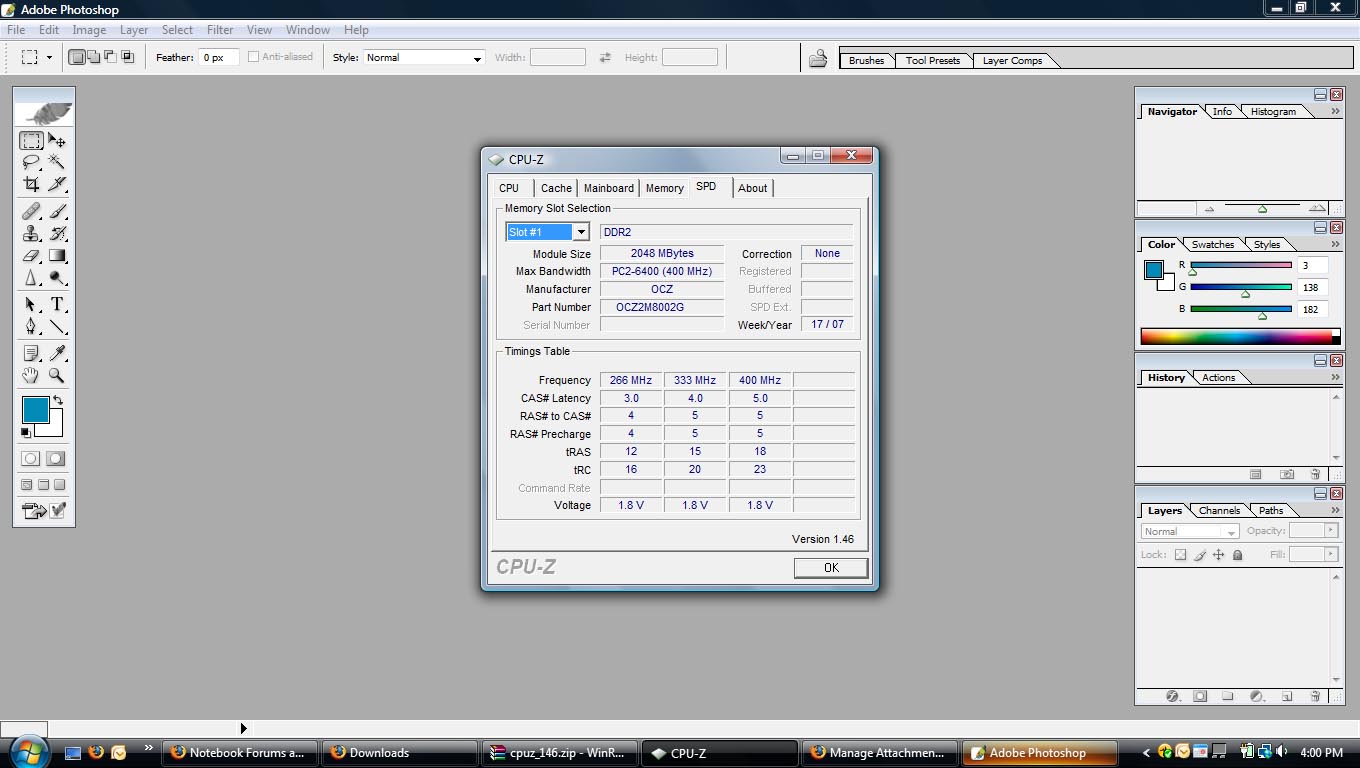Enable Quick Mask mode
The width and height of the screenshot is (1360, 768).
coord(56,459)
